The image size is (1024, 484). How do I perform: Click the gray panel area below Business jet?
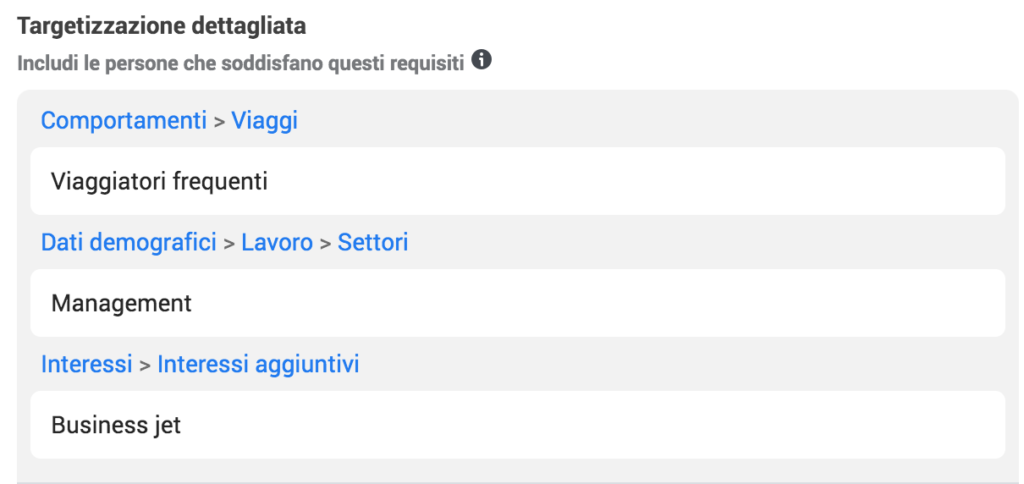point(517,470)
